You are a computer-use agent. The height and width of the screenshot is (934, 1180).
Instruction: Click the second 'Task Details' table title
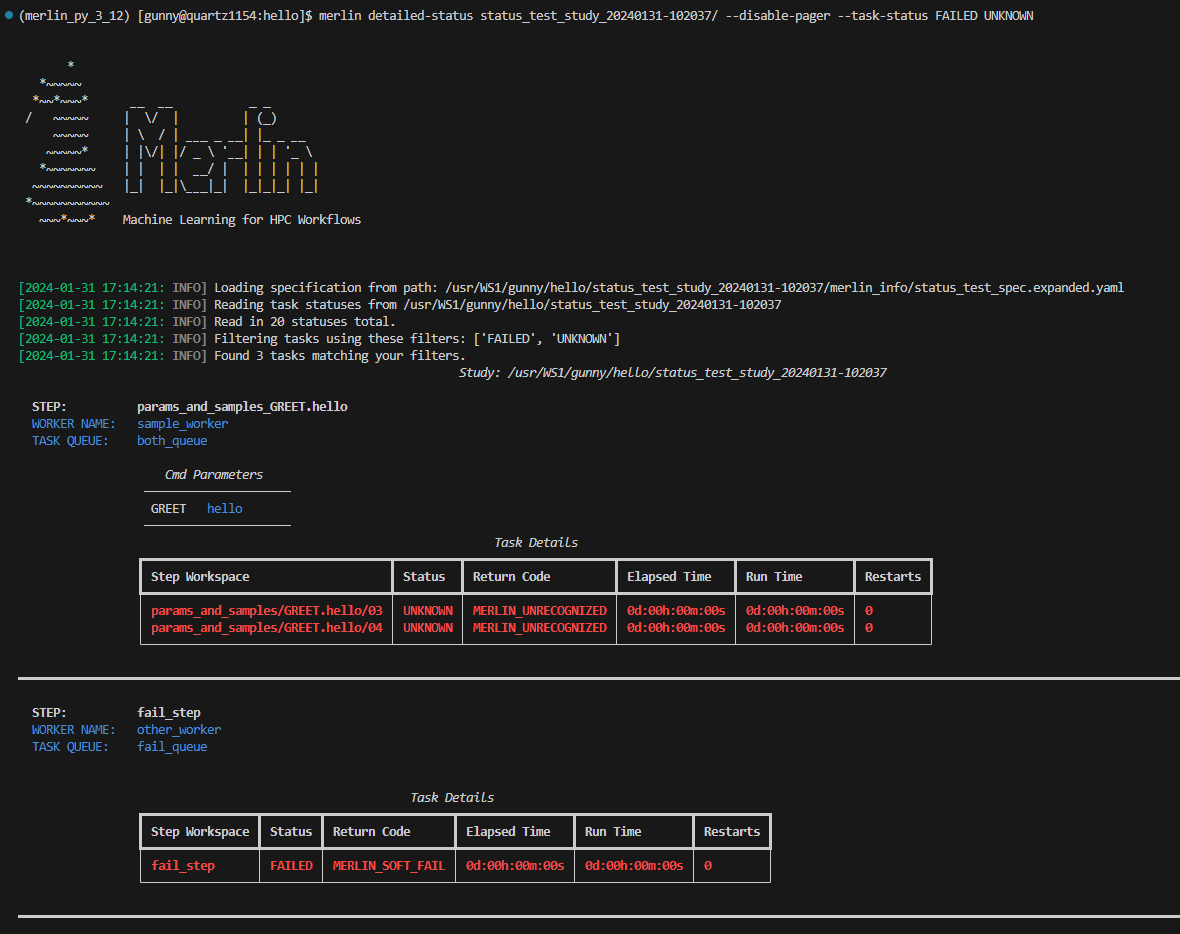click(452, 798)
